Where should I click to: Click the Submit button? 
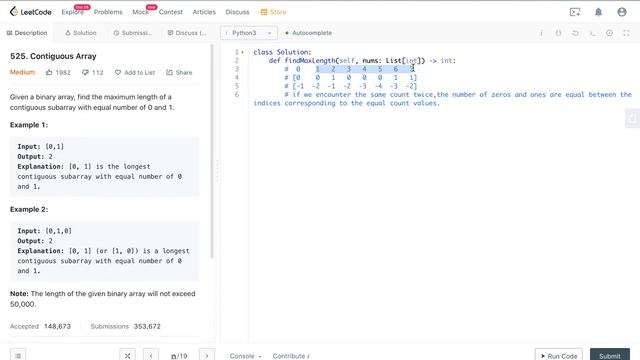point(610,356)
